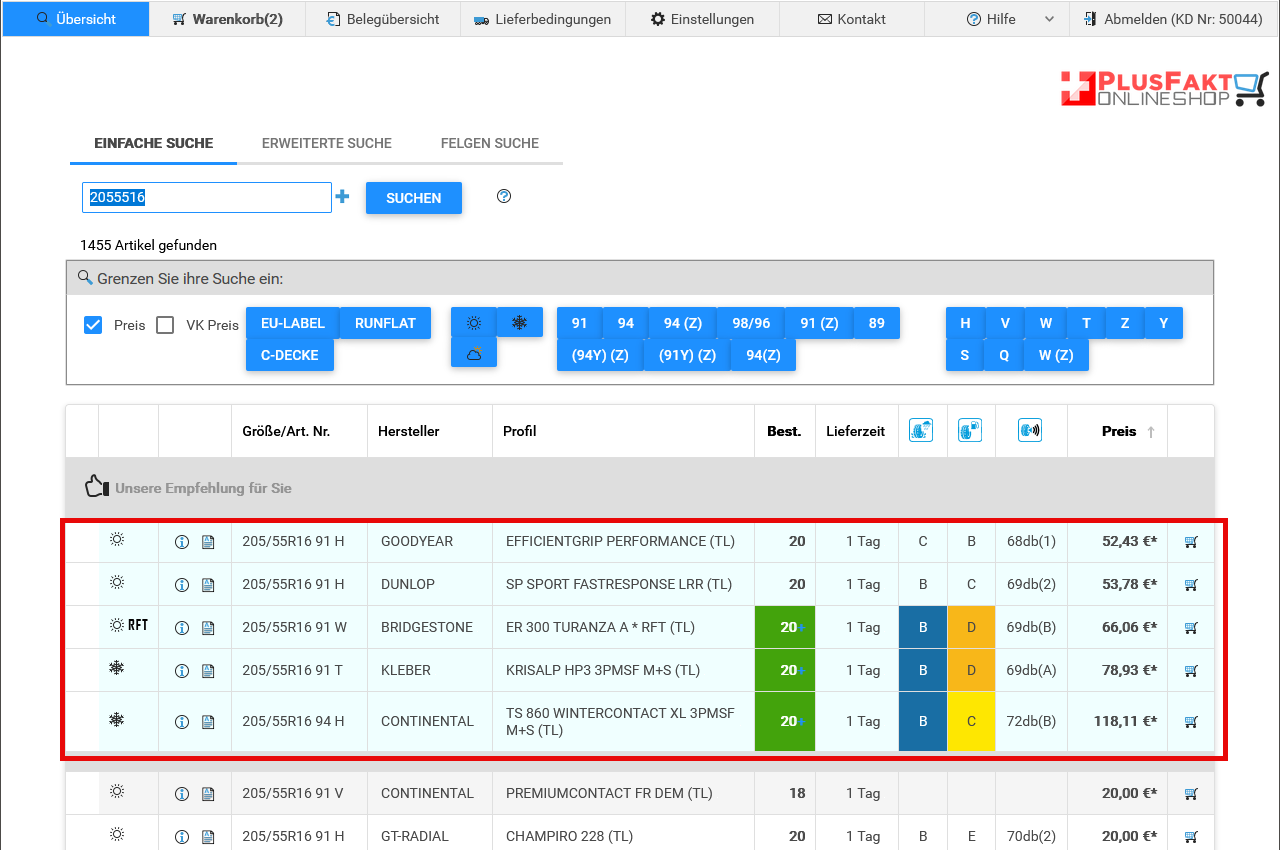Toggle speed index H filter
Image resolution: width=1280 pixels, height=850 pixels.
(965, 323)
